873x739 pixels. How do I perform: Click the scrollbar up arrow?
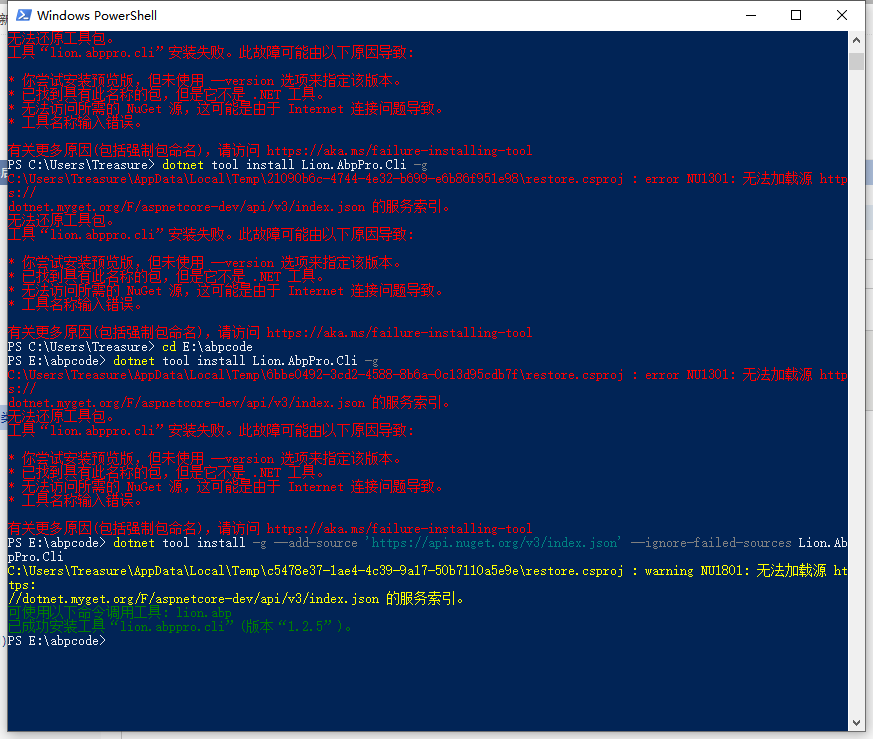pyautogui.click(x=857, y=39)
